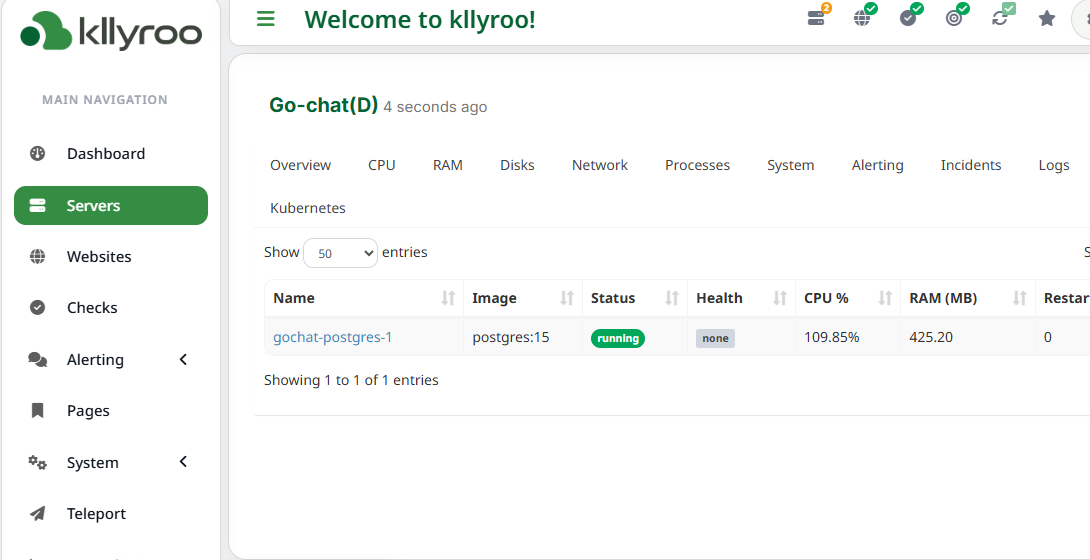Viewport: 1090px width, 560px height.
Task: Click the none health badge
Action: 715,338
